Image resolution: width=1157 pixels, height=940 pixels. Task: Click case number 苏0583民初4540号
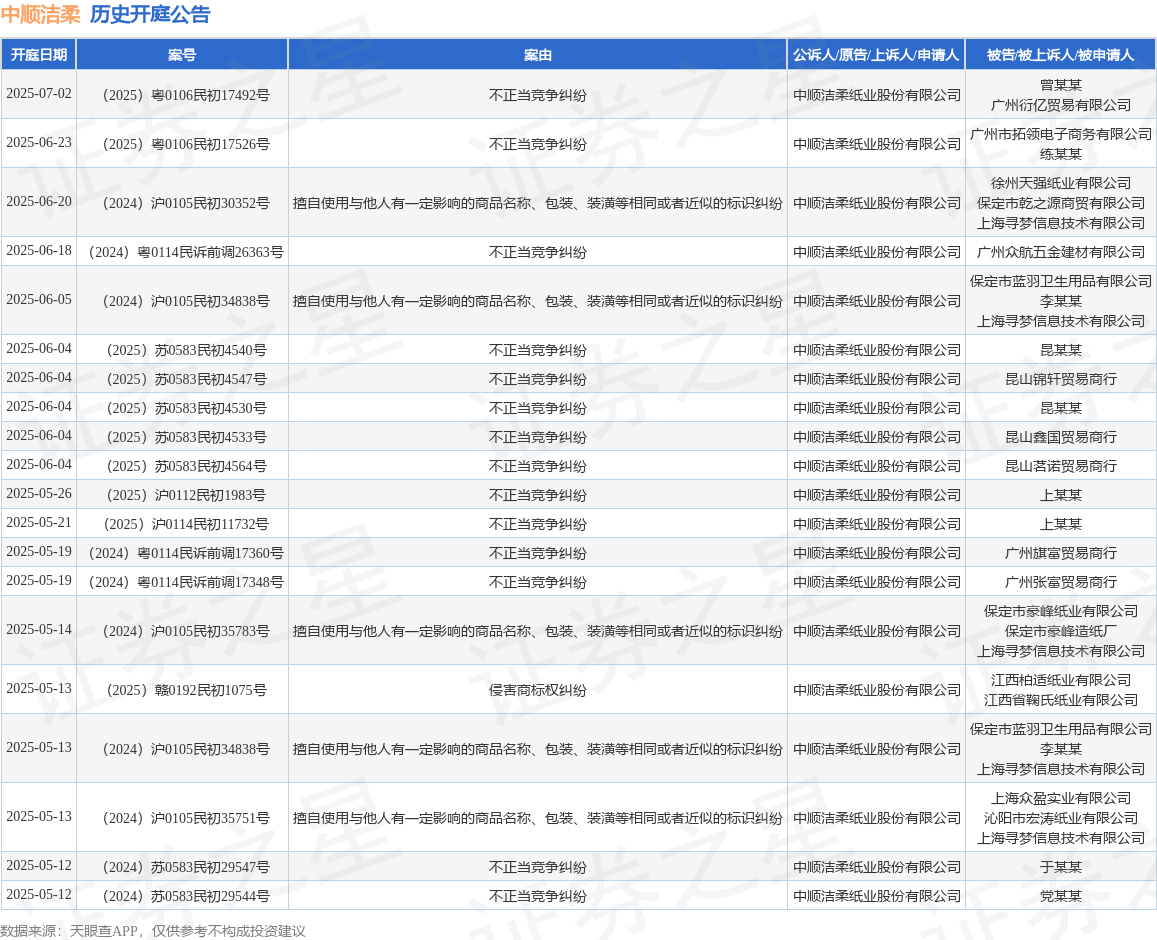click(186, 350)
